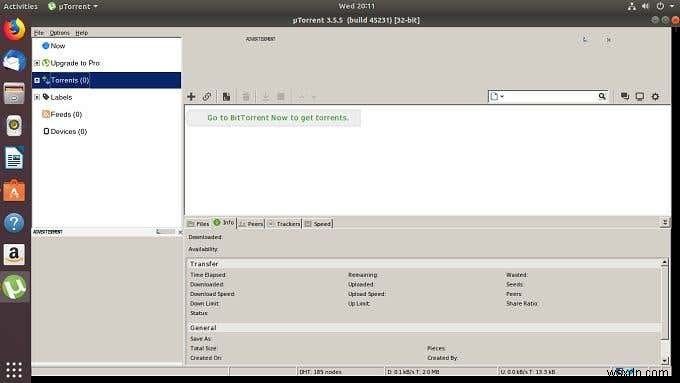The image size is (680, 383).
Task: Open the network indicator in the top bar
Action: [632, 6]
